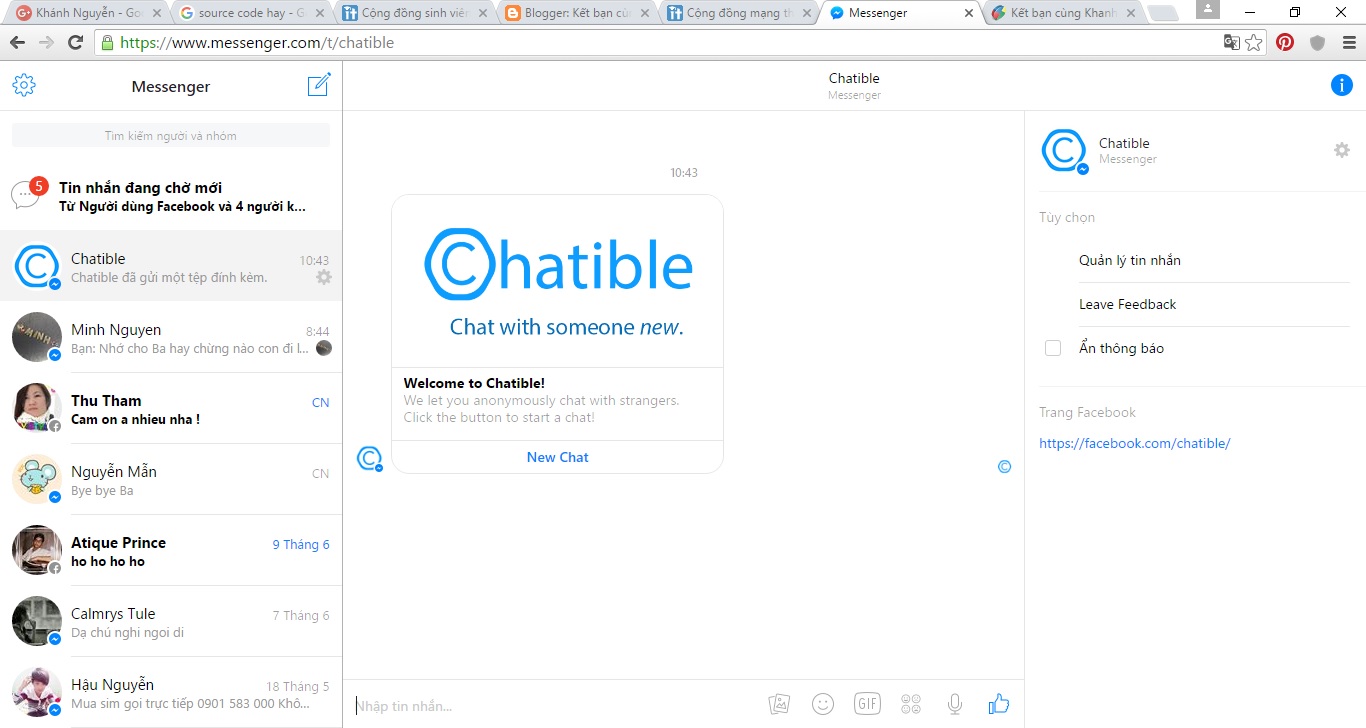Open message requests bubble icon with badge
The height and width of the screenshot is (728, 1366).
click(27, 193)
